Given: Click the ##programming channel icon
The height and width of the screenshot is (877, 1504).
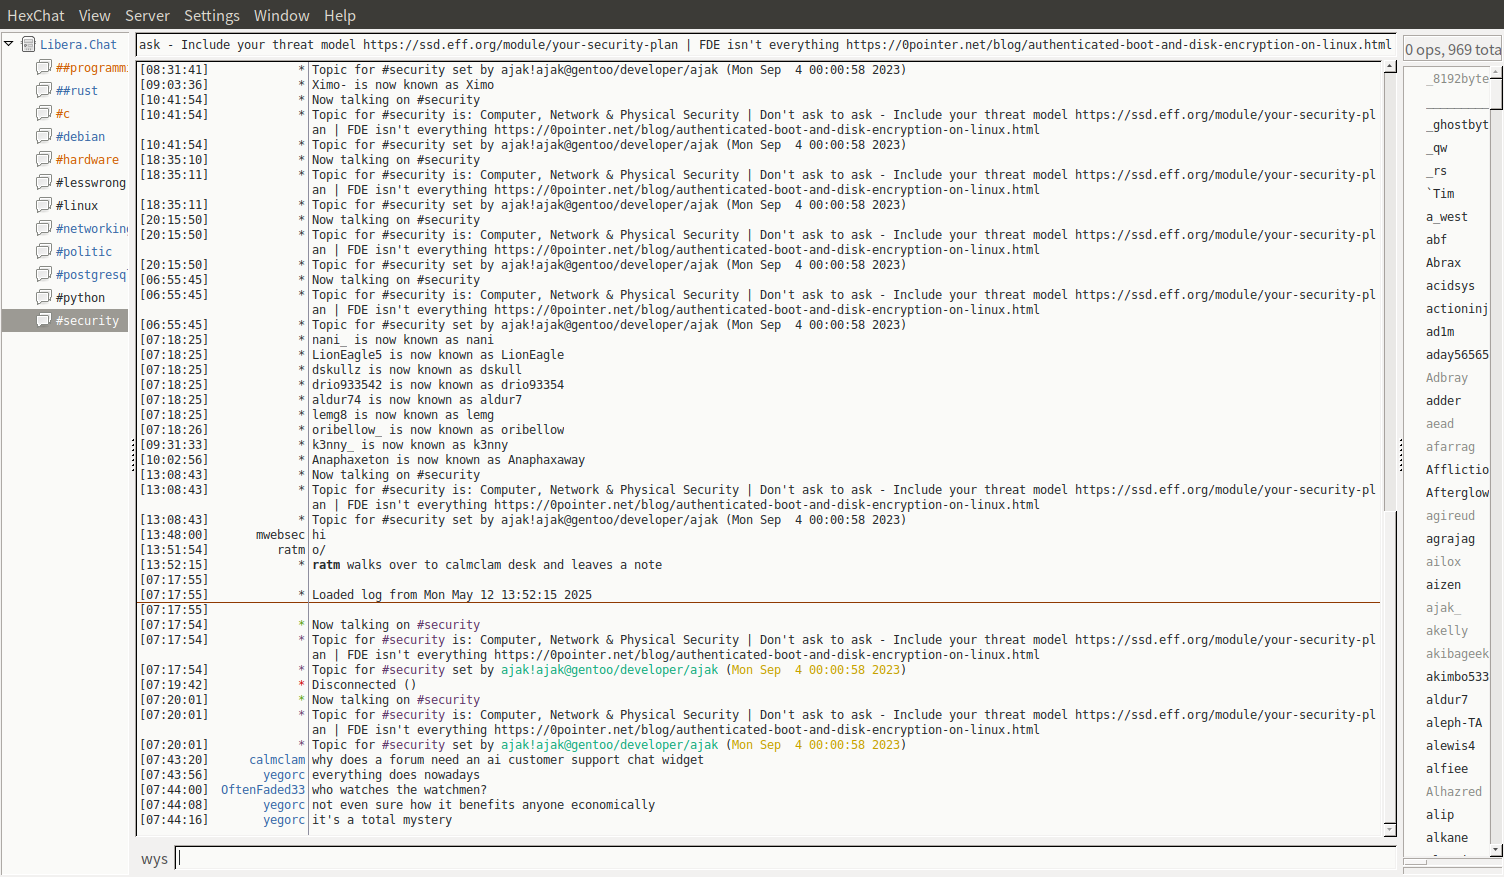Looking at the screenshot, I should point(43,67).
